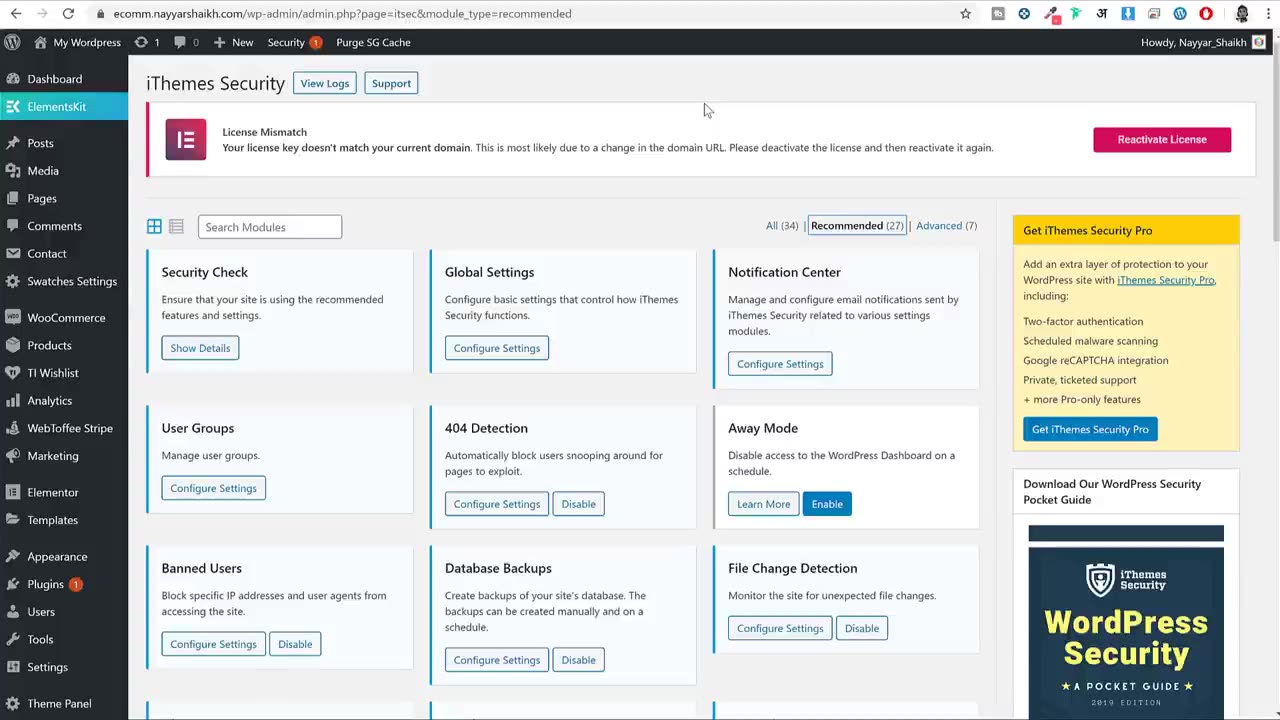Click Purge SG Cache

[373, 42]
